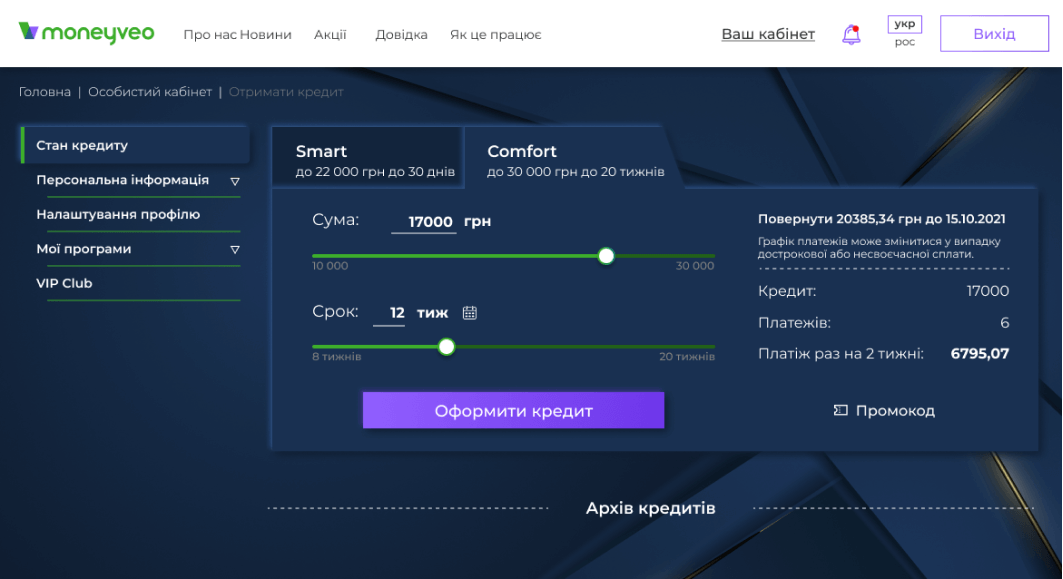Open VIP Club sidebar item

click(64, 283)
